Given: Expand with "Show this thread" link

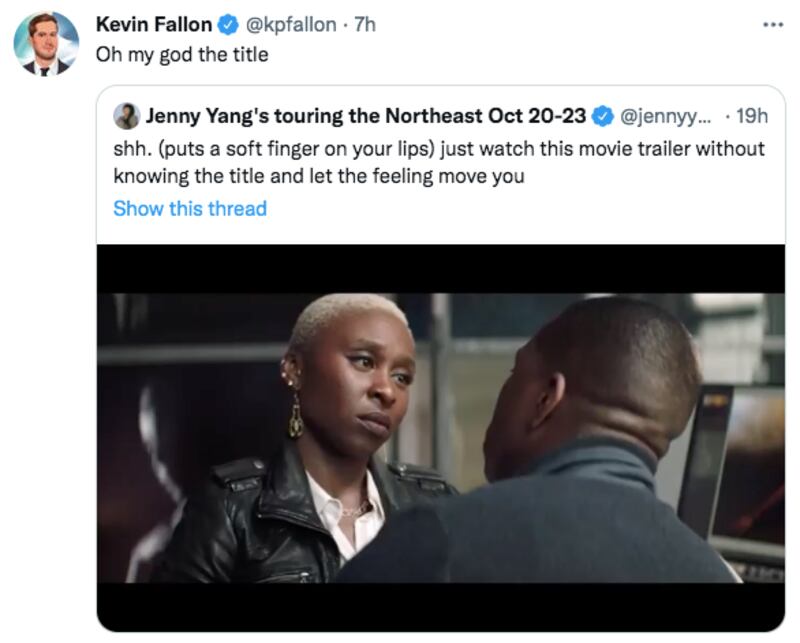Looking at the screenshot, I should pyautogui.click(x=190, y=208).
